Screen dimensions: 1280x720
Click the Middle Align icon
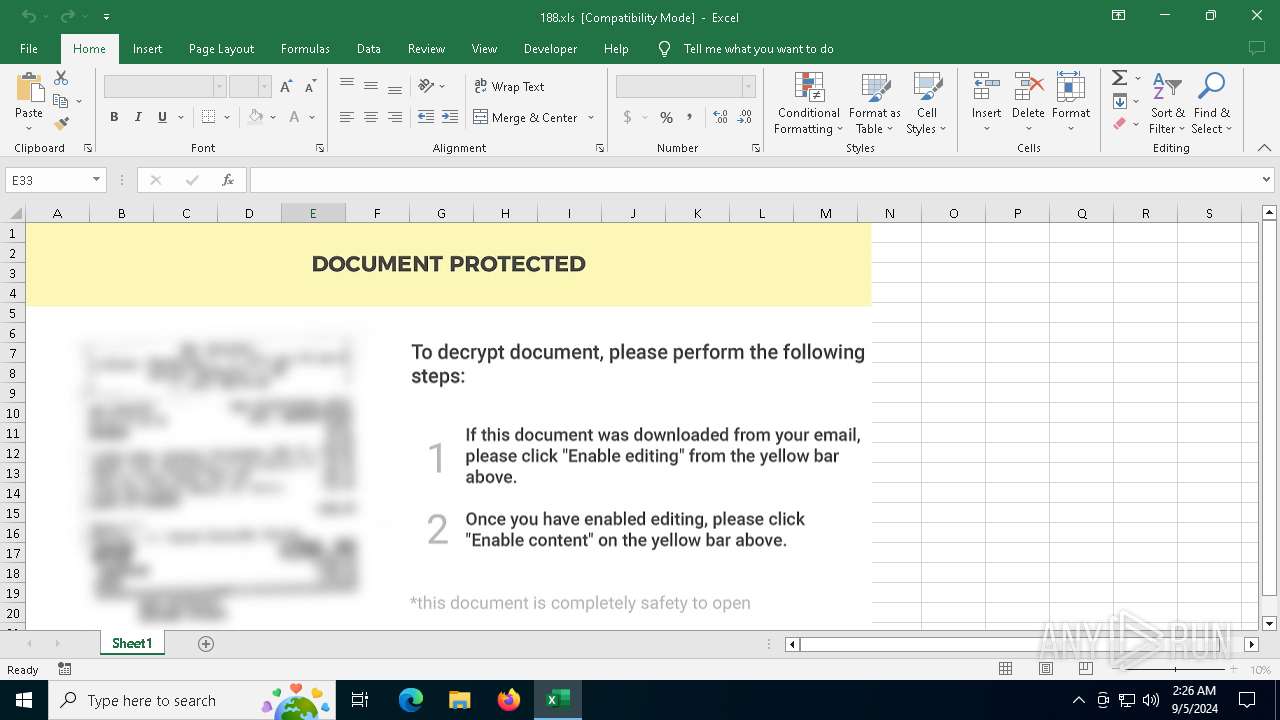coord(371,86)
